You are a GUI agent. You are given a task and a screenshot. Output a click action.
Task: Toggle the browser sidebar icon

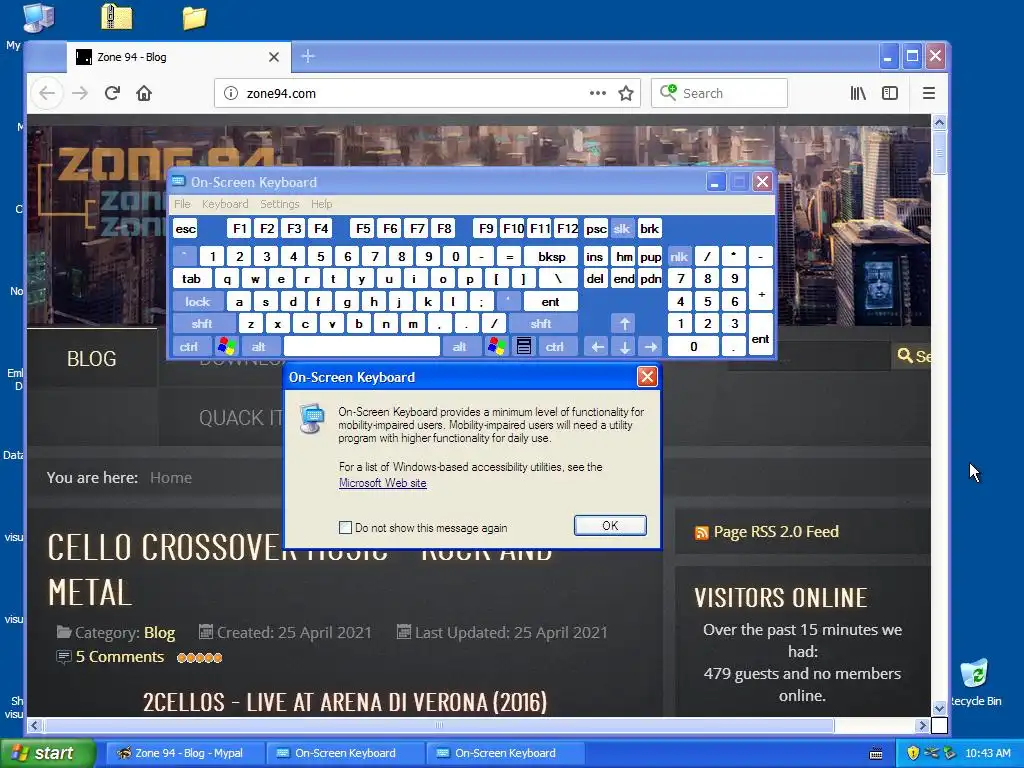[889, 93]
